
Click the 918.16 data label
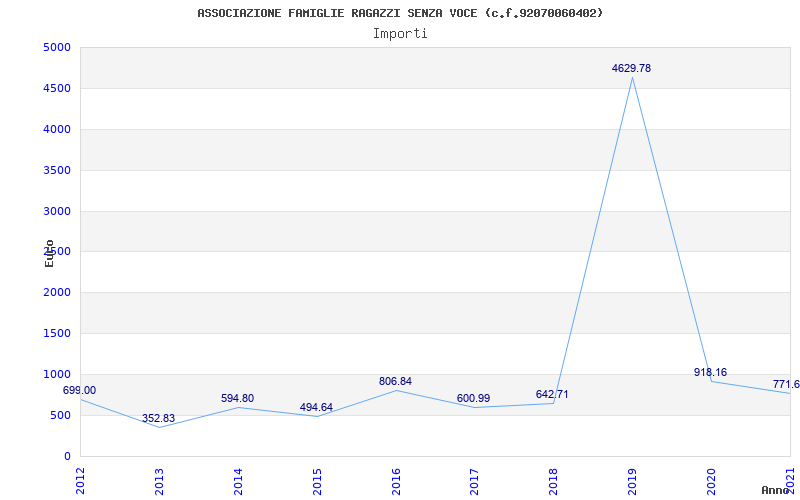click(710, 372)
